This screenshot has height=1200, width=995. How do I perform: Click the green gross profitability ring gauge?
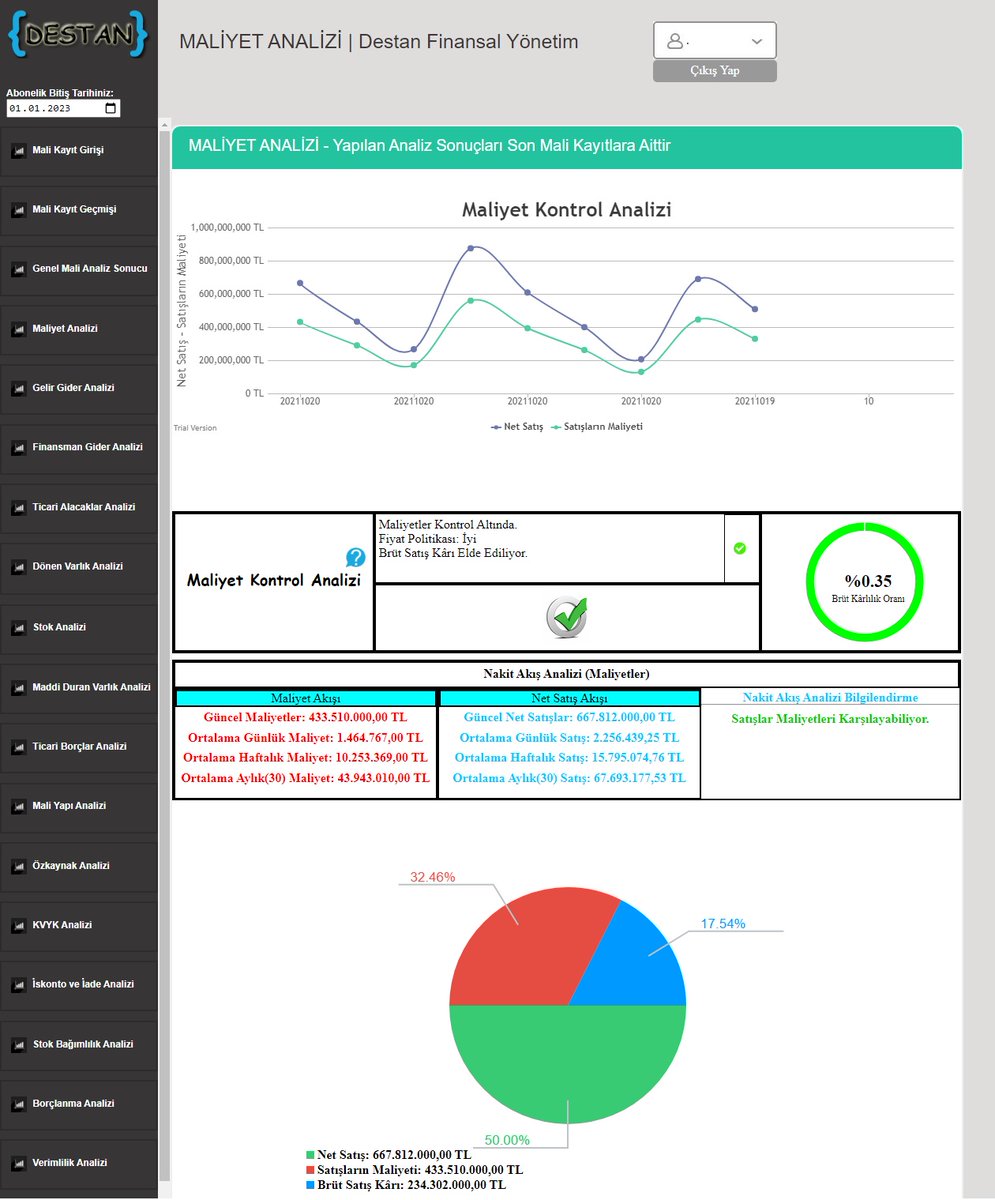pyautogui.click(x=865, y=581)
